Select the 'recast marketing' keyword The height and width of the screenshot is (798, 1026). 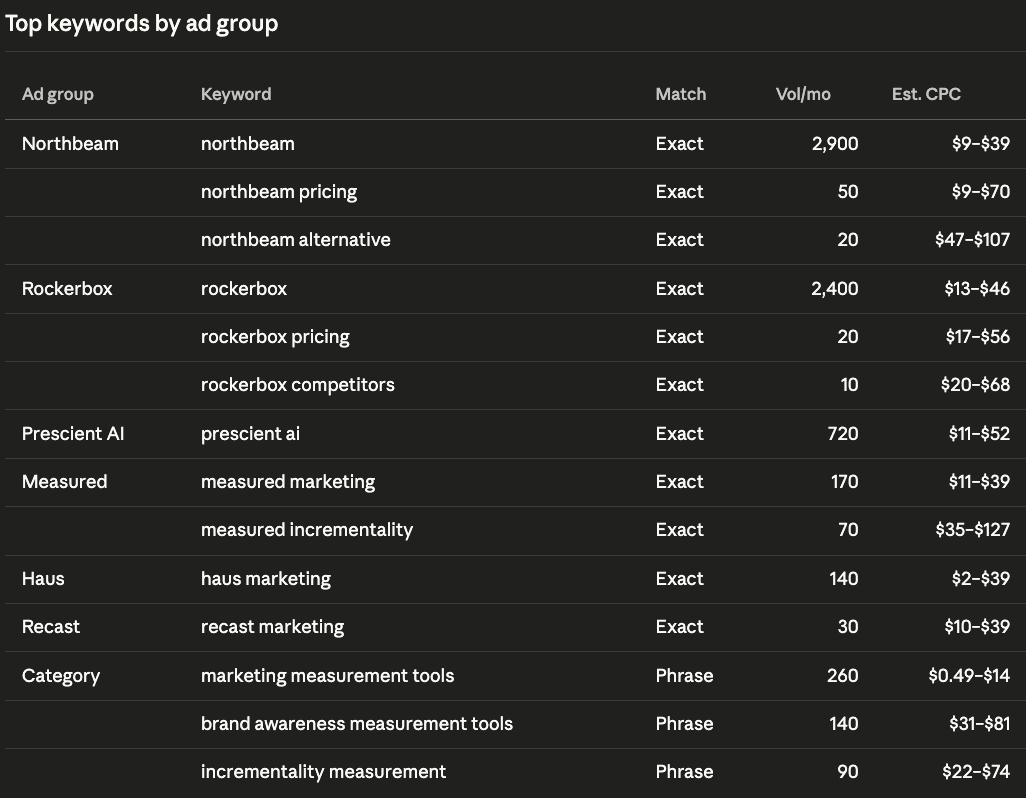(272, 627)
